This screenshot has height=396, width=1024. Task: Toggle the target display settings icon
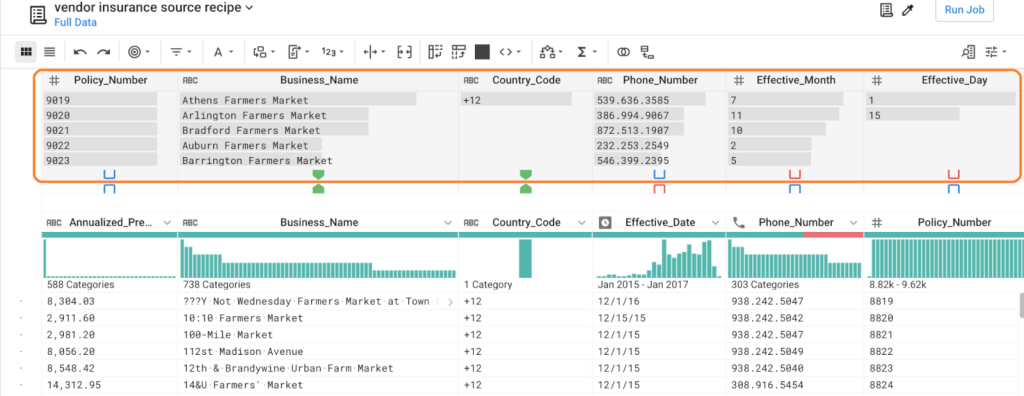(997, 52)
